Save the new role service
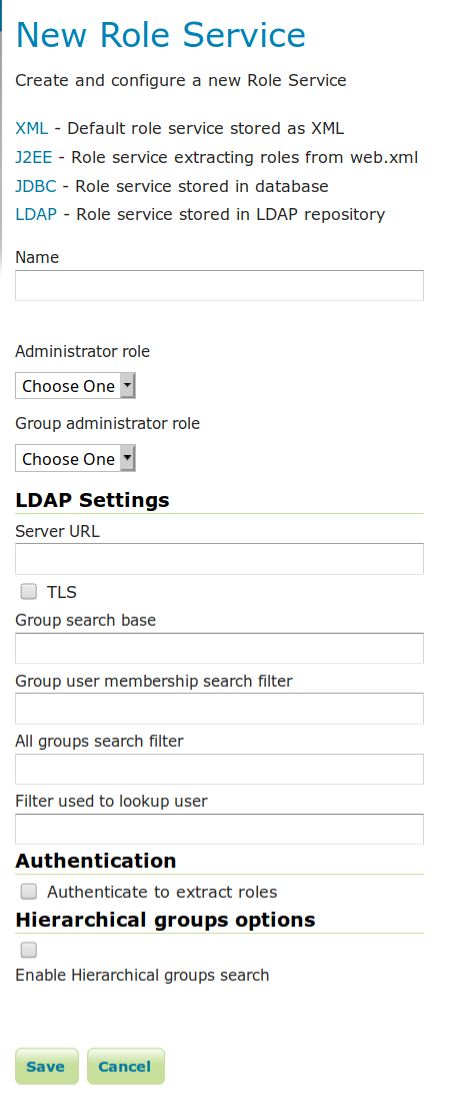Viewport: 458px width, 1119px height. tap(46, 1066)
